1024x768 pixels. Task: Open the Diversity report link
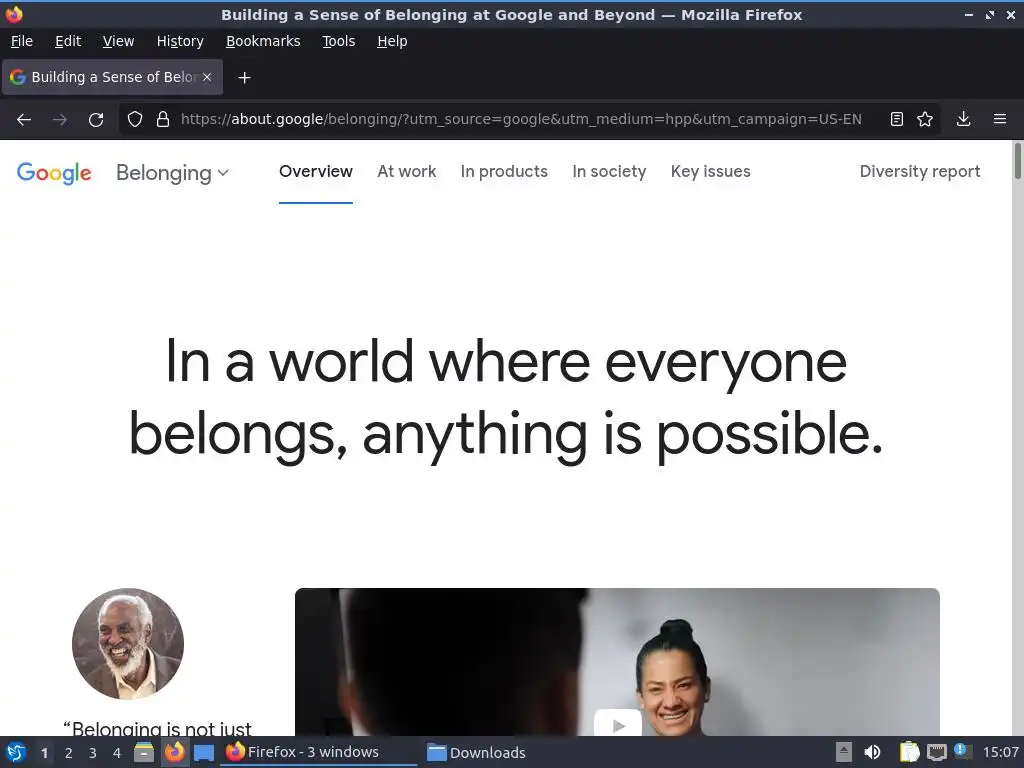click(x=920, y=172)
